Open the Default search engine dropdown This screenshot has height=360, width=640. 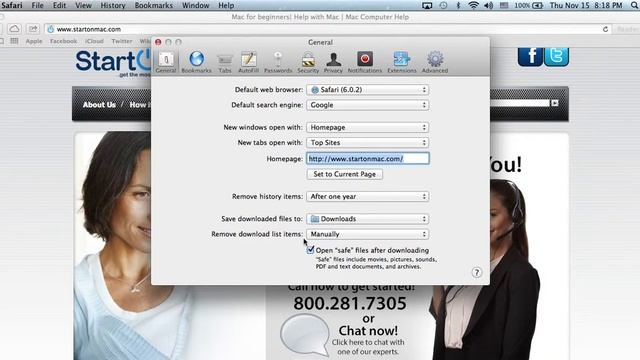tap(367, 105)
